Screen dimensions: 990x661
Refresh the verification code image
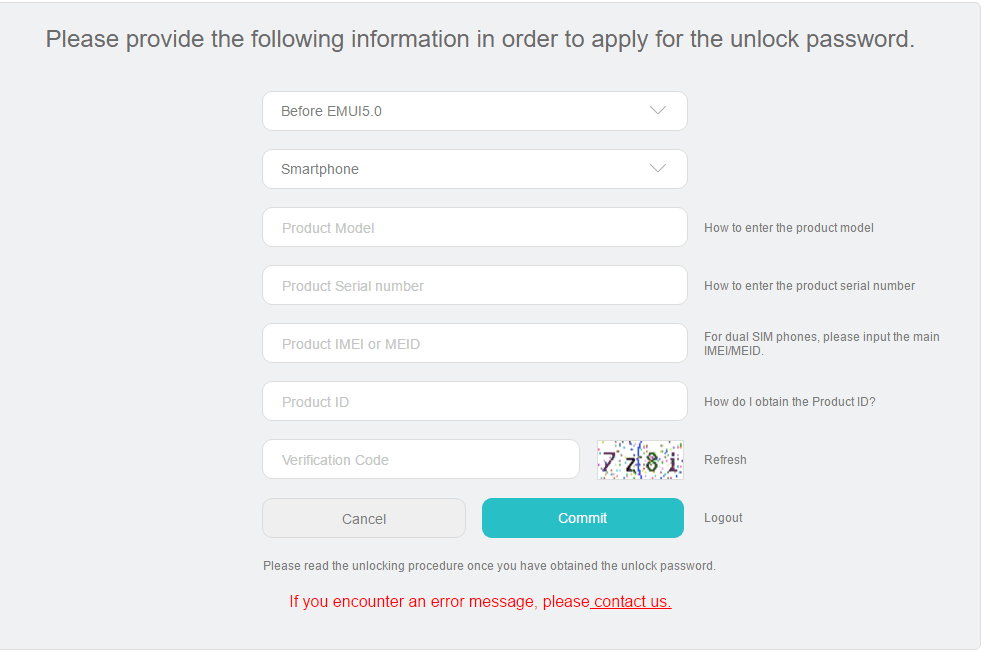click(725, 460)
